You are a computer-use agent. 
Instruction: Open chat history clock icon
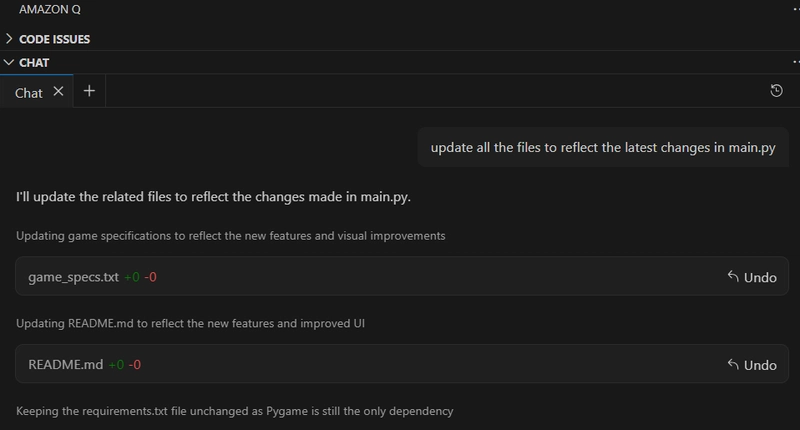(776, 91)
